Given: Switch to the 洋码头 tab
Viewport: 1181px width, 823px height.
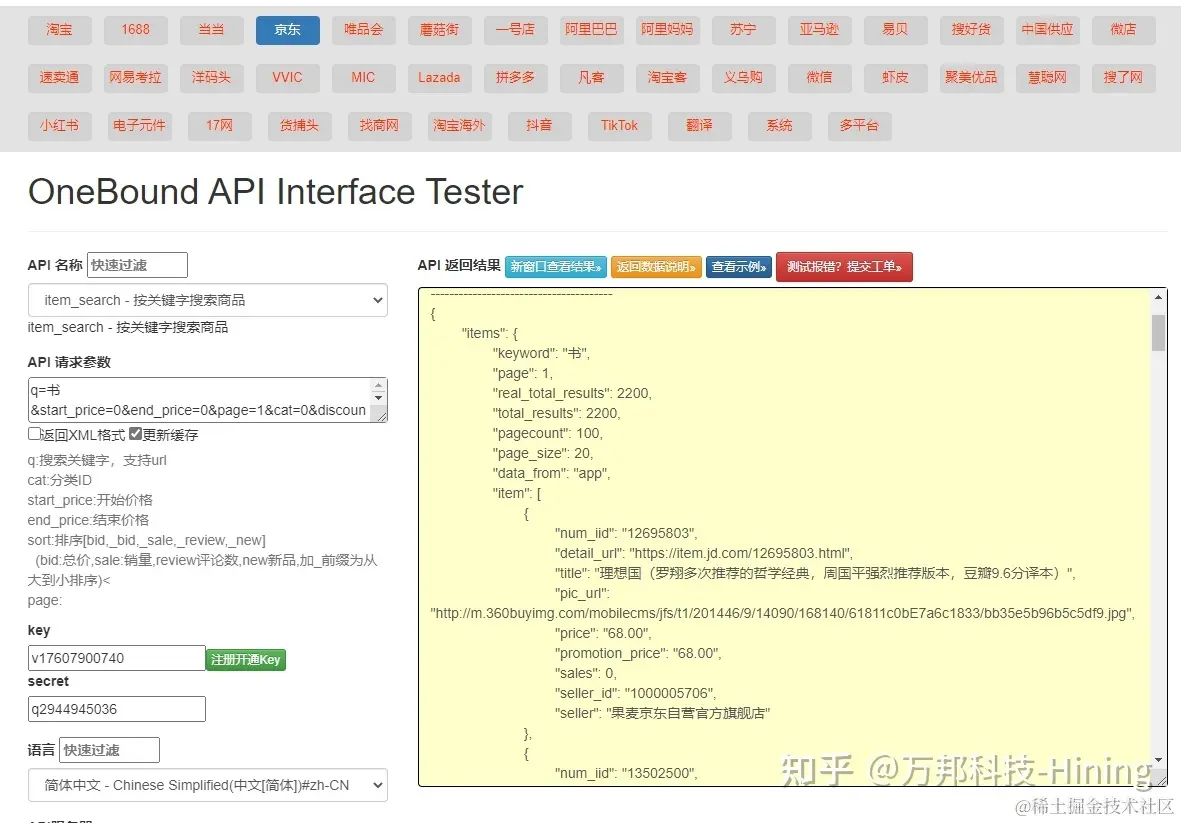Looking at the screenshot, I should click(212, 78).
